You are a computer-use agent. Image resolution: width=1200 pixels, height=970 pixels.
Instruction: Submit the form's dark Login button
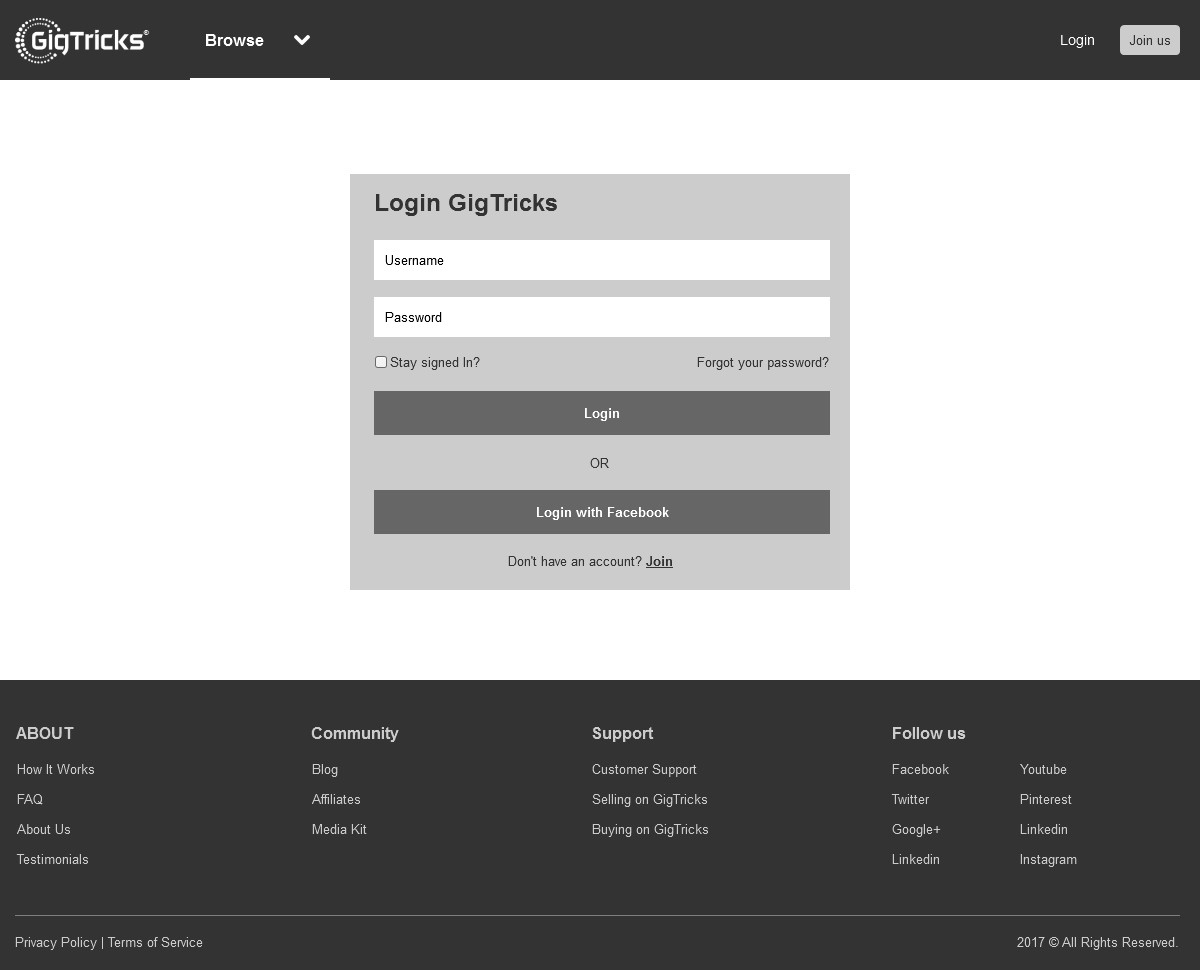(x=601, y=413)
